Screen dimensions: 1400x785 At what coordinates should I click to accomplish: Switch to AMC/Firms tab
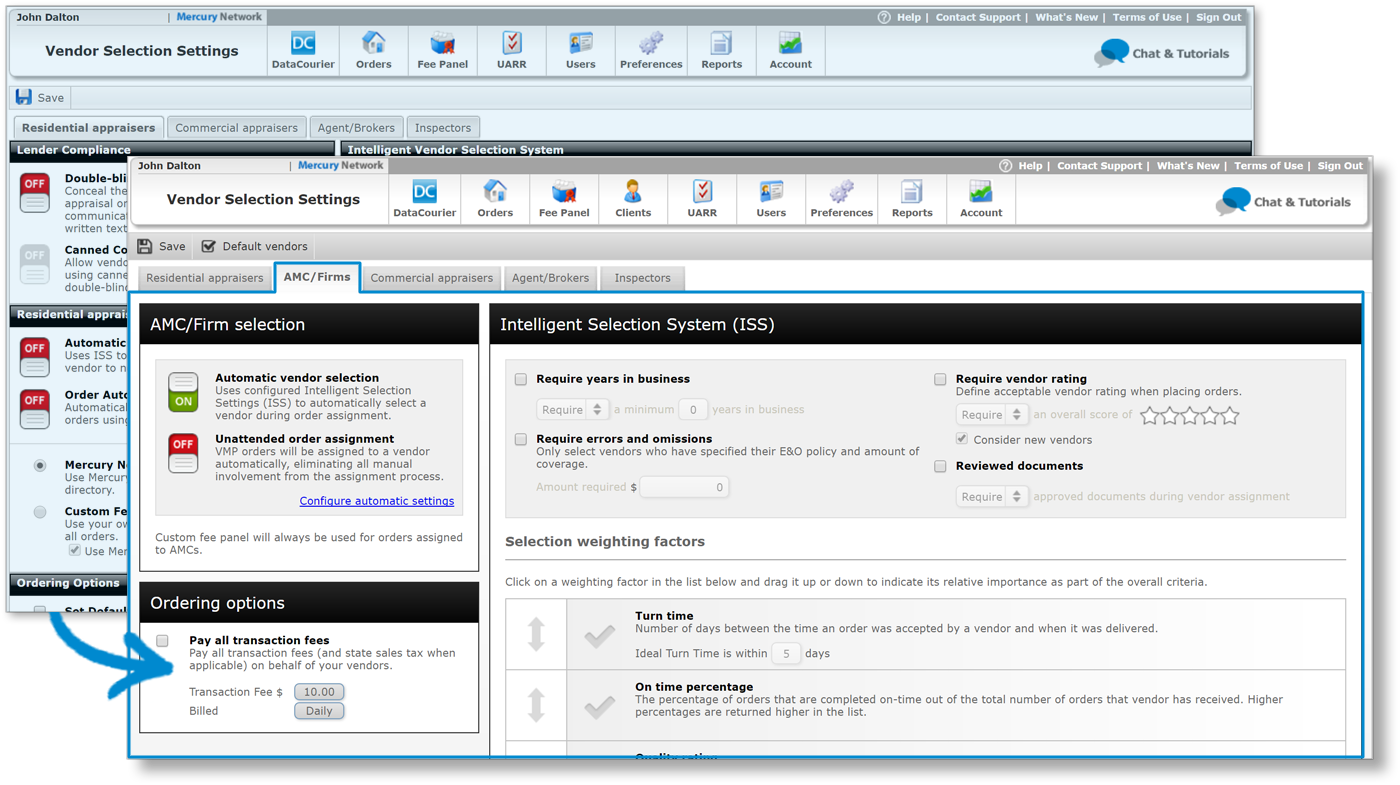317,277
